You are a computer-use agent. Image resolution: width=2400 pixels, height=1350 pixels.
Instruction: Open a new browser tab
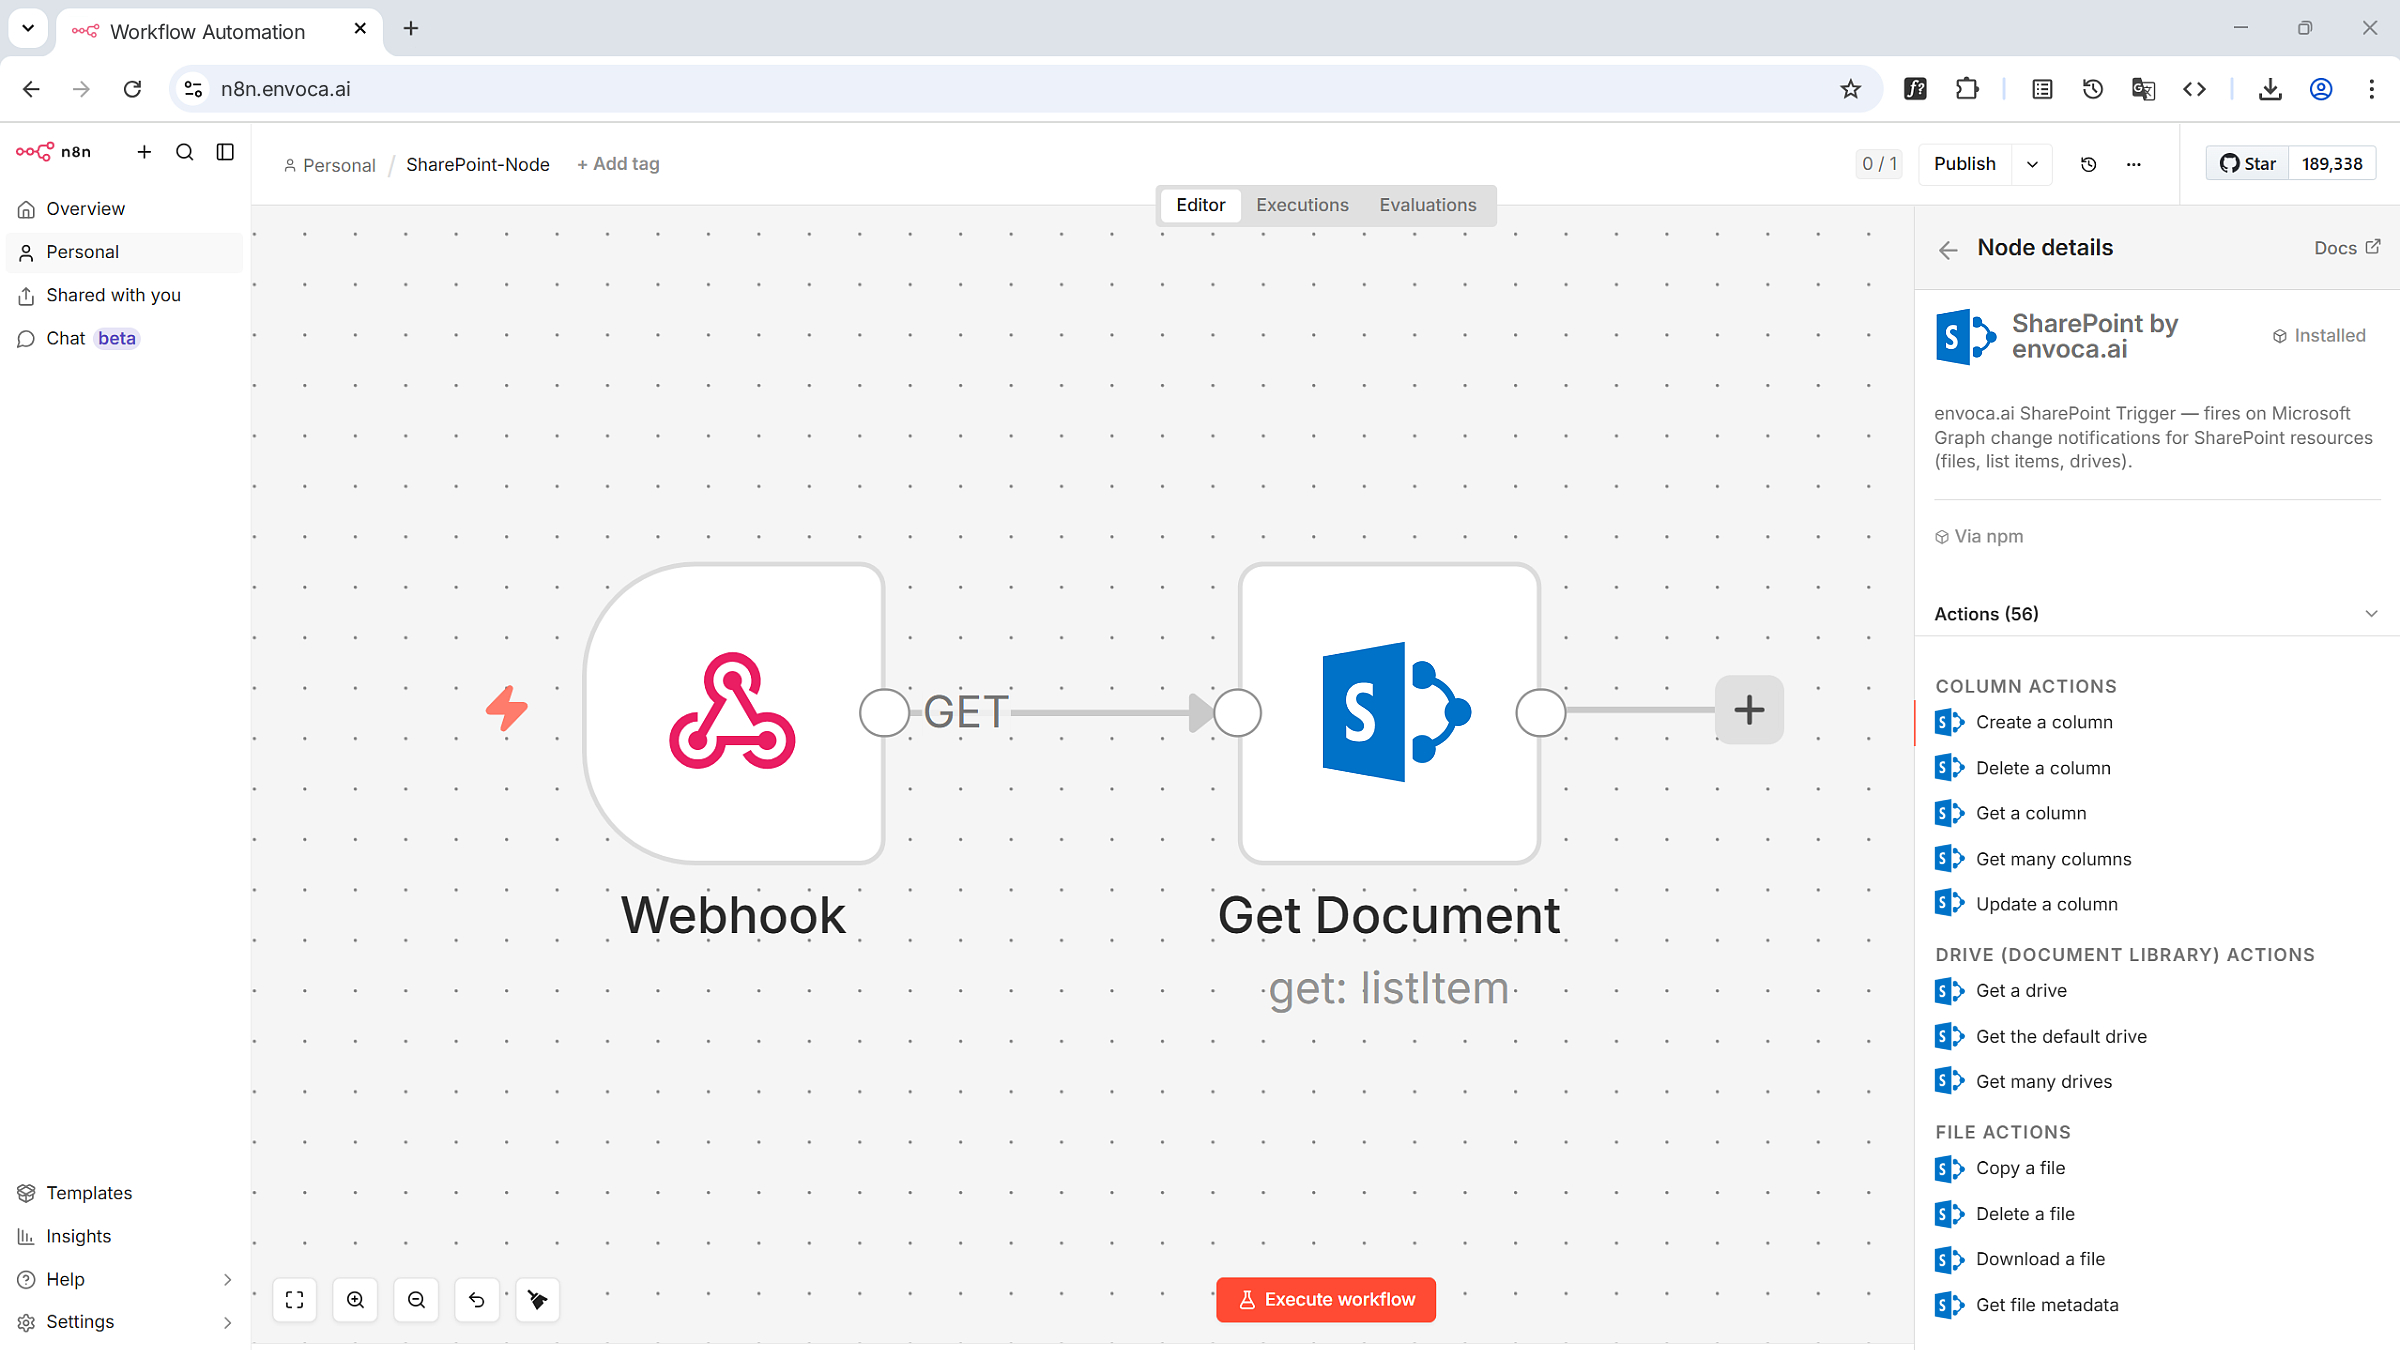pos(411,29)
